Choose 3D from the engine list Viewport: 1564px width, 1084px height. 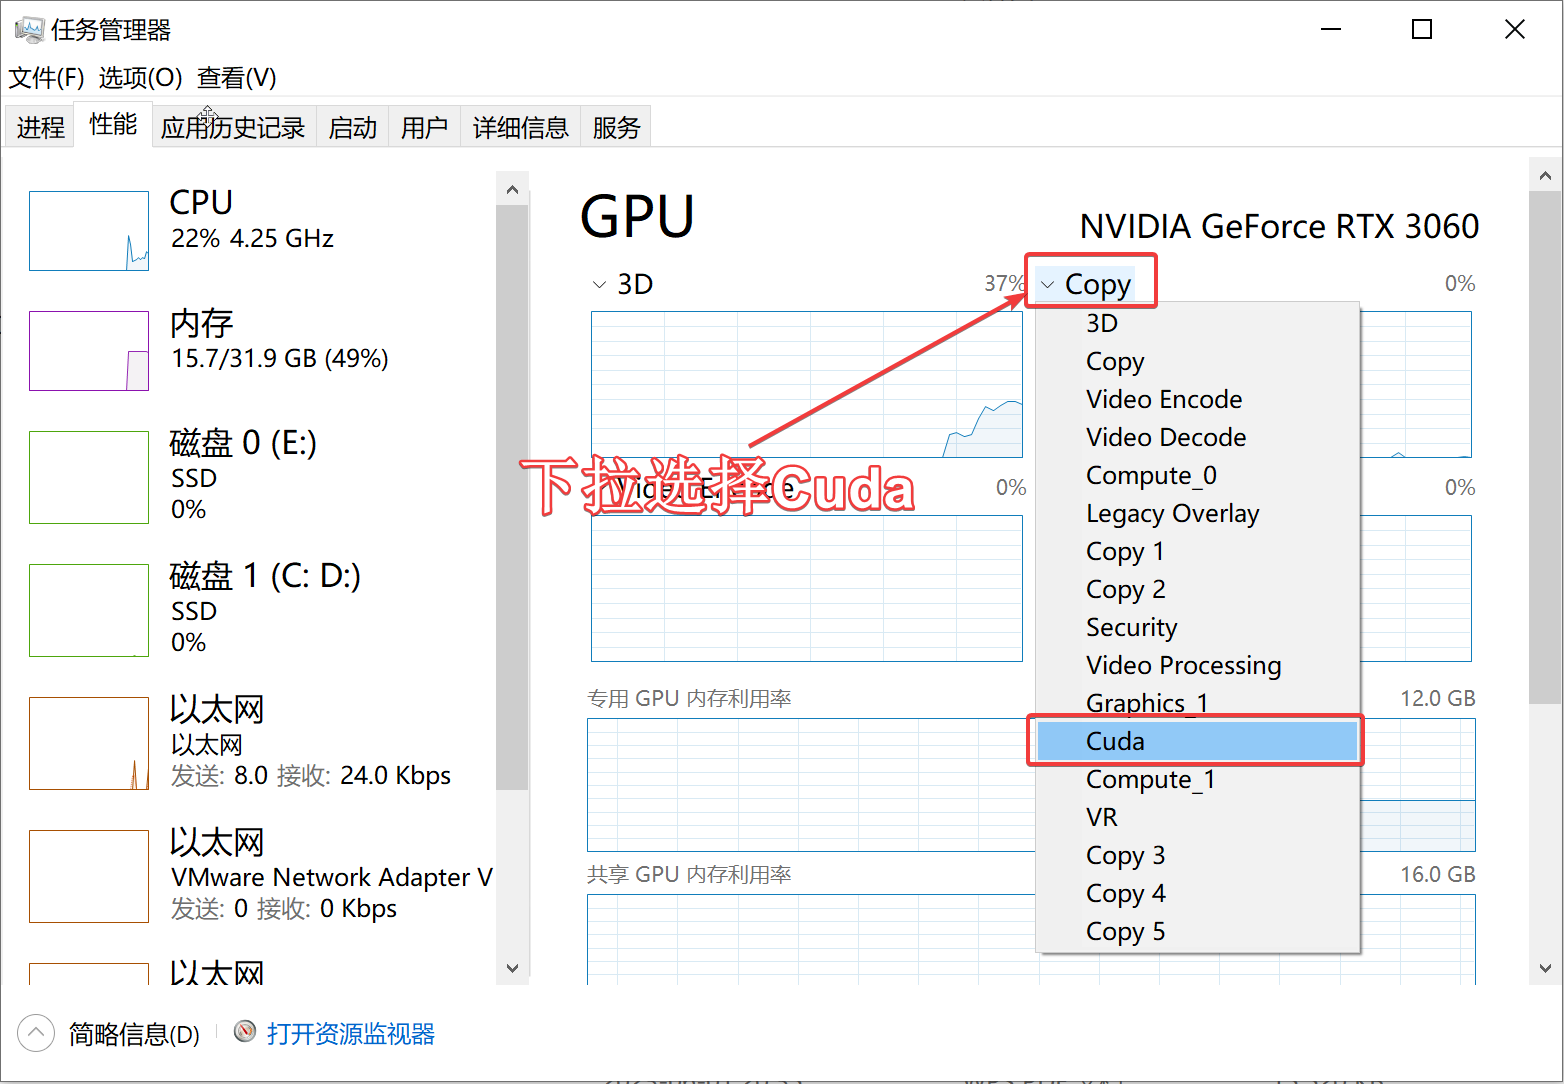coord(1198,323)
